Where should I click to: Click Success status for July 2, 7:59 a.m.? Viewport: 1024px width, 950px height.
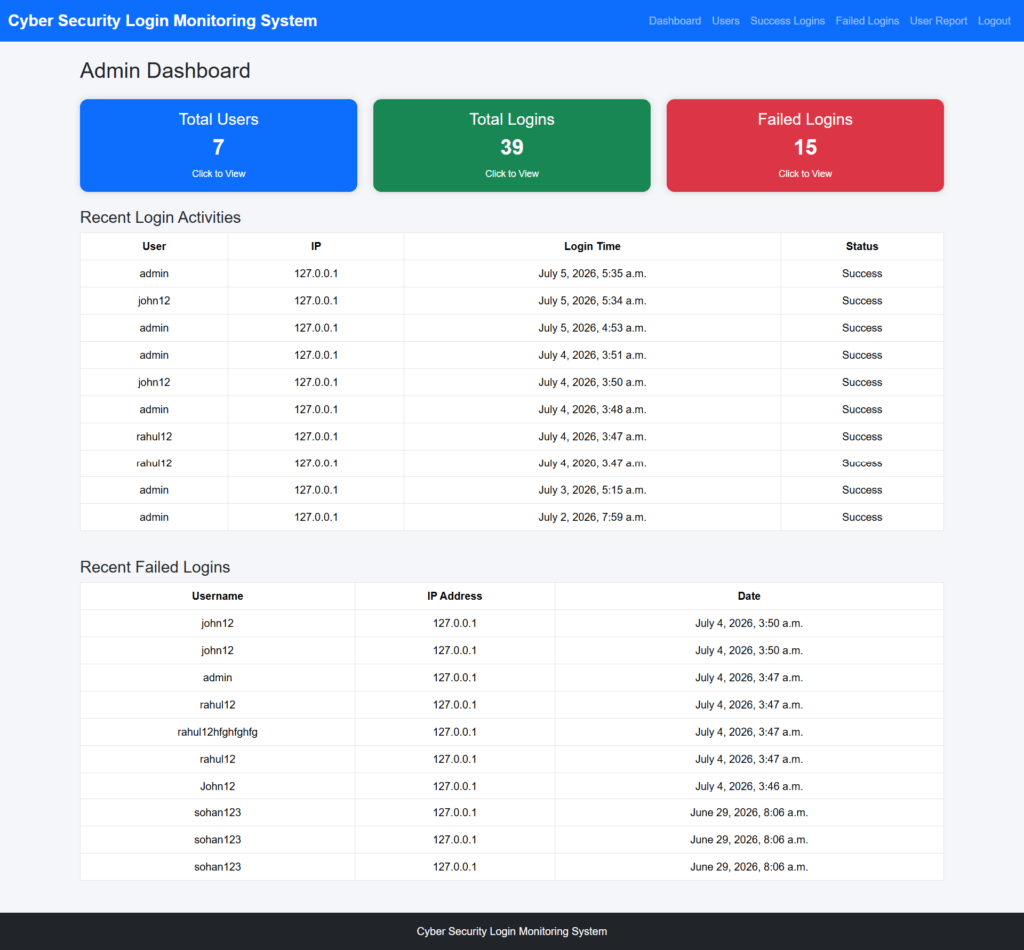(862, 517)
